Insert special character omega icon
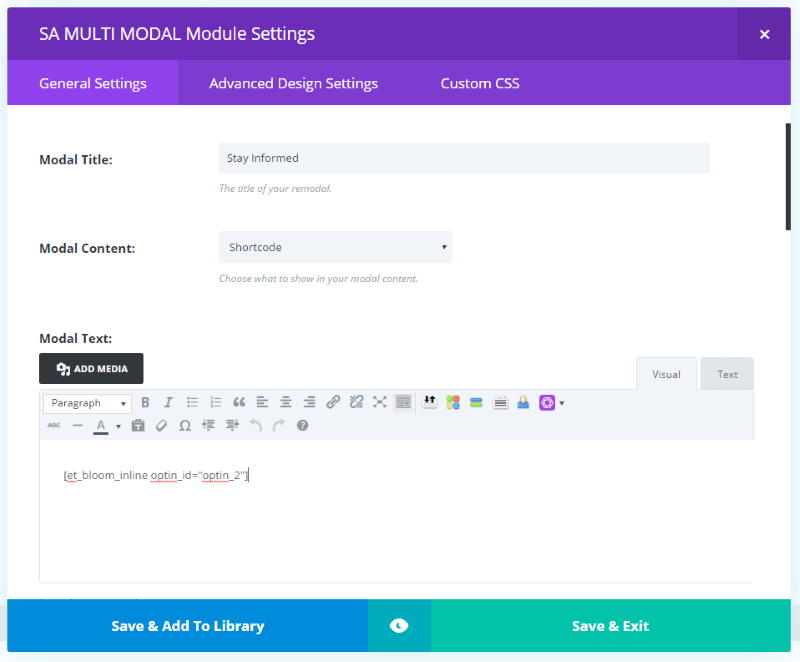800x662 pixels. (185, 425)
